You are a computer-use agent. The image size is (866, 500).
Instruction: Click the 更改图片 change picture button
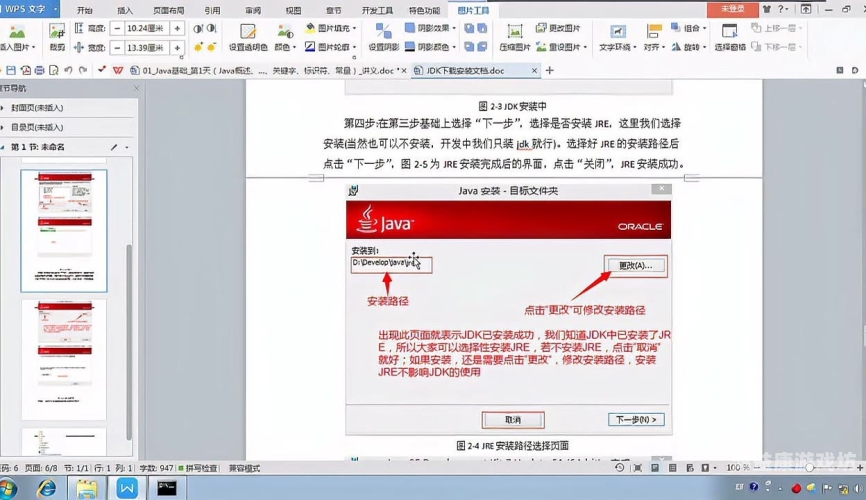pyautogui.click(x=557, y=28)
